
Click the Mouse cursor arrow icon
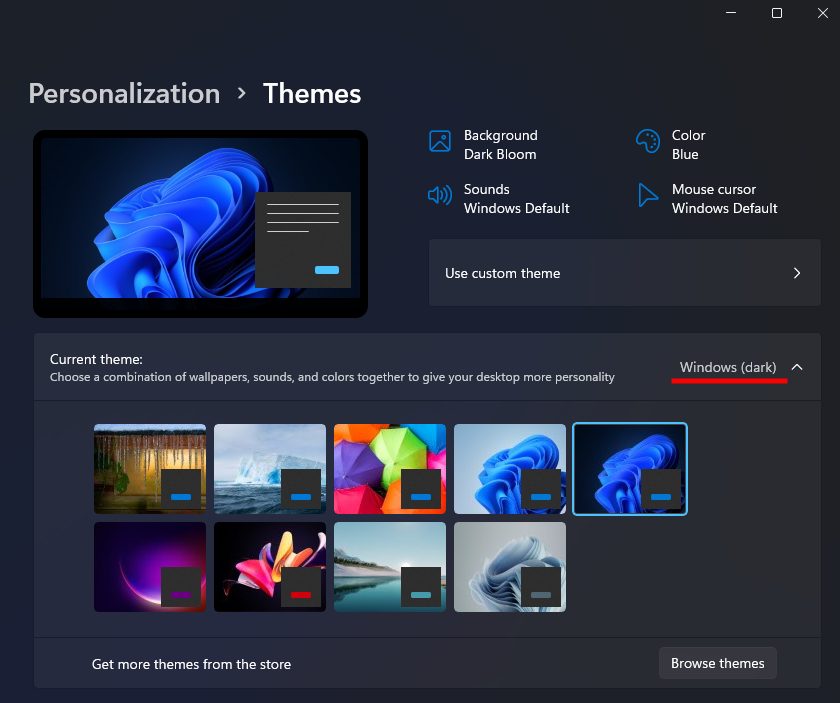pos(648,195)
